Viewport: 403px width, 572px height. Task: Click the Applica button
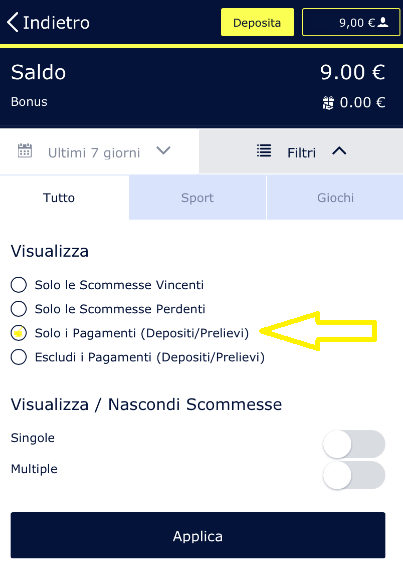198,535
